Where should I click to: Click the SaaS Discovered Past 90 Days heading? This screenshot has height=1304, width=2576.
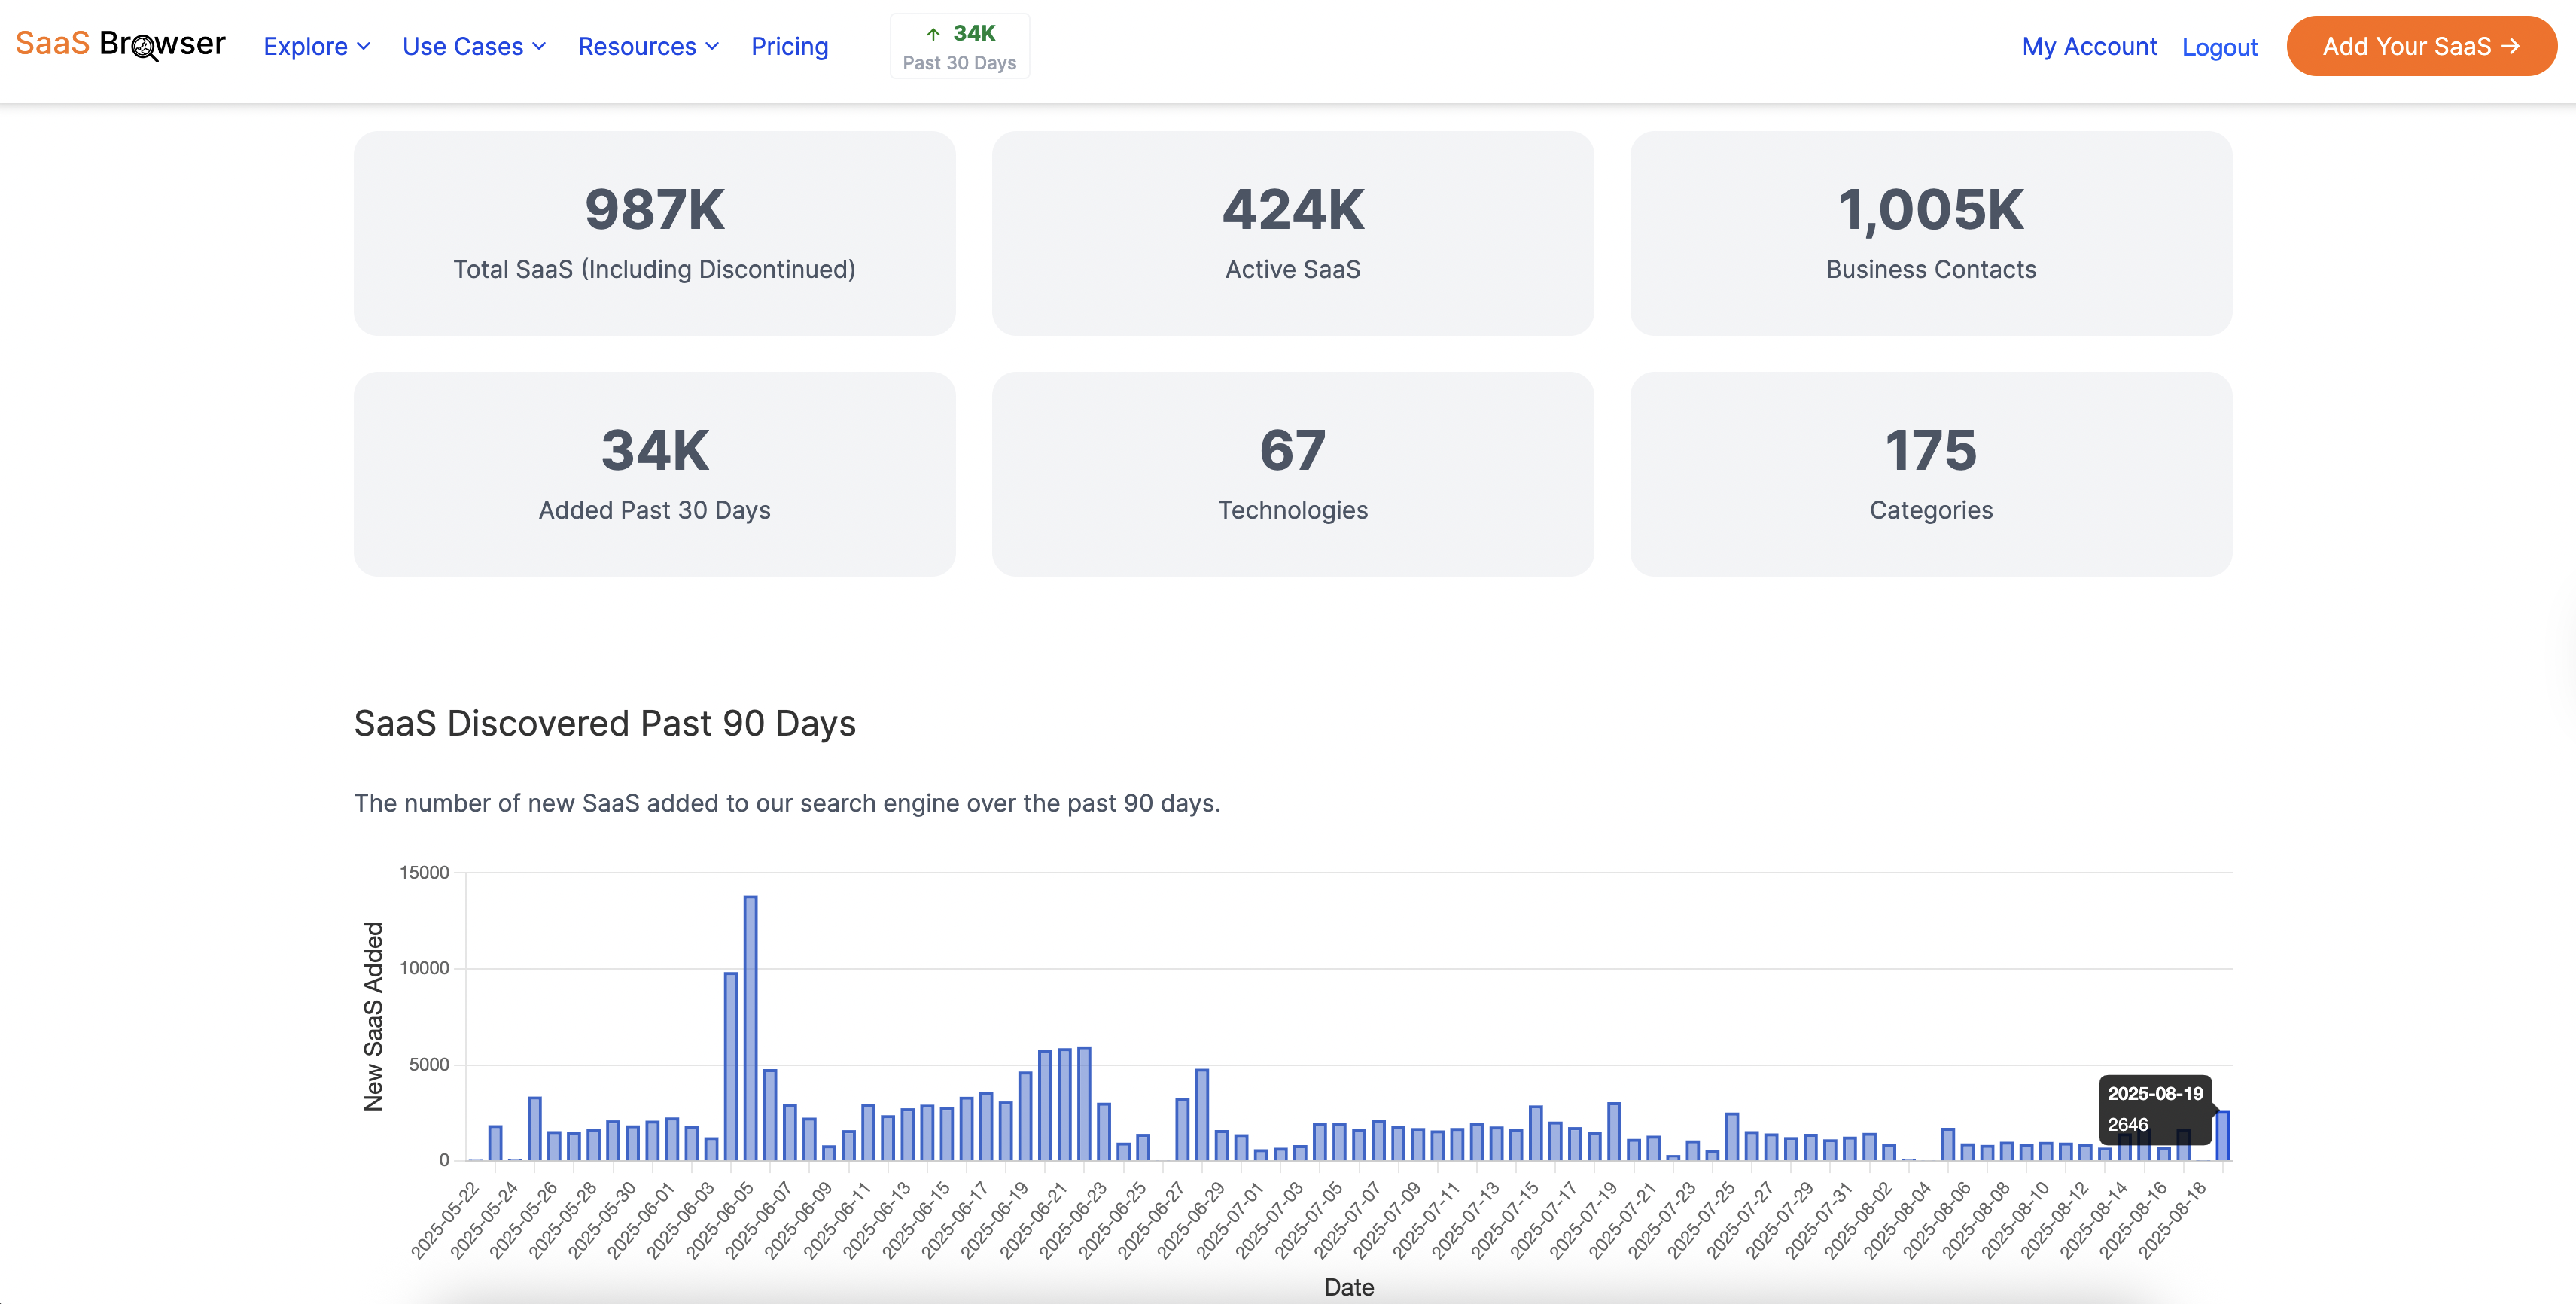point(604,723)
